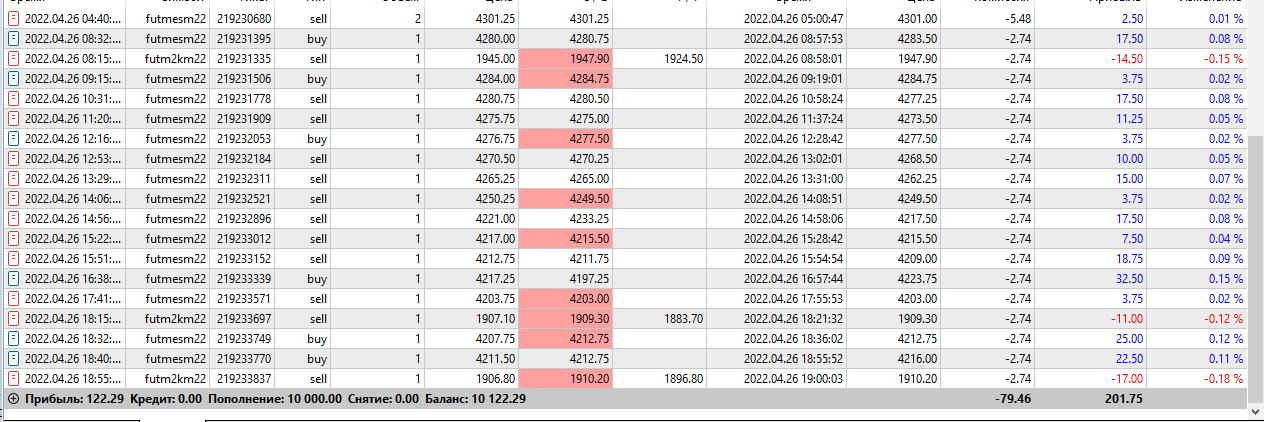Viewport: 1264px width, 422px height.
Task: Click the row icon for ticket 219233697
Action: [13, 319]
